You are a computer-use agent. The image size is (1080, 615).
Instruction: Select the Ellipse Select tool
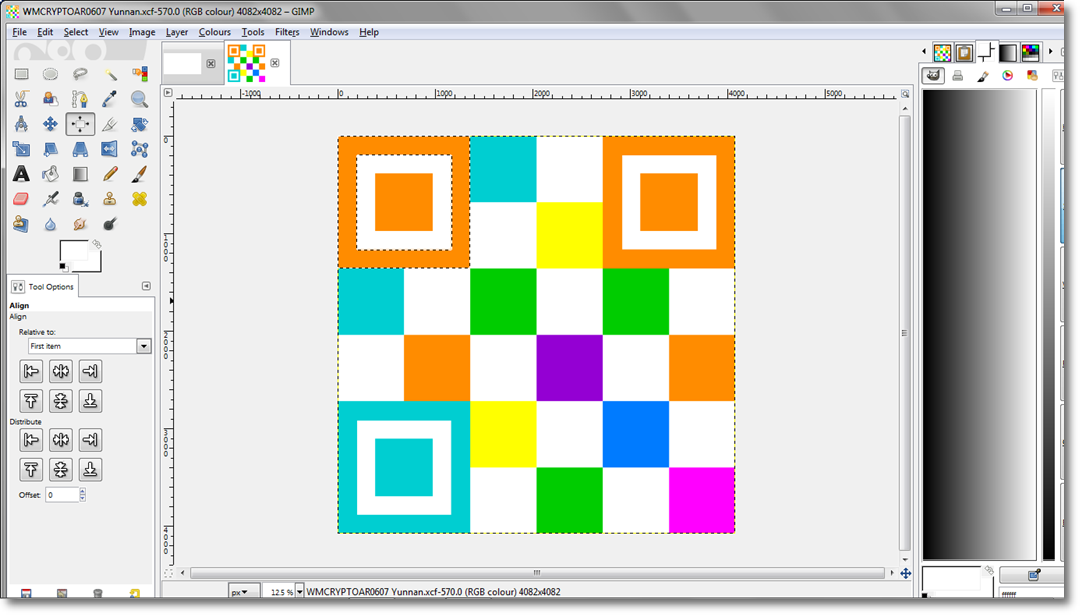coord(50,74)
